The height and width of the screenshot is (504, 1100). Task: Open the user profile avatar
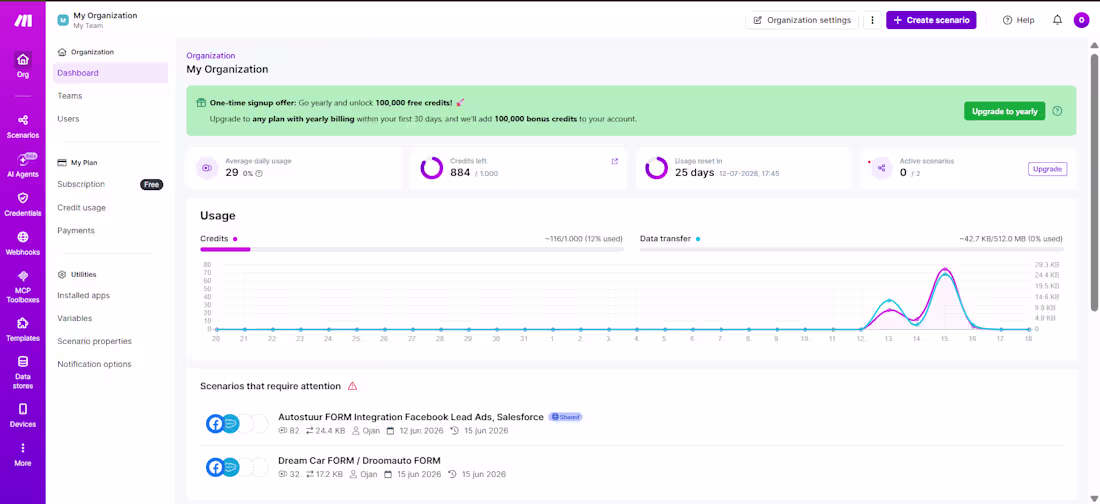pos(1080,20)
